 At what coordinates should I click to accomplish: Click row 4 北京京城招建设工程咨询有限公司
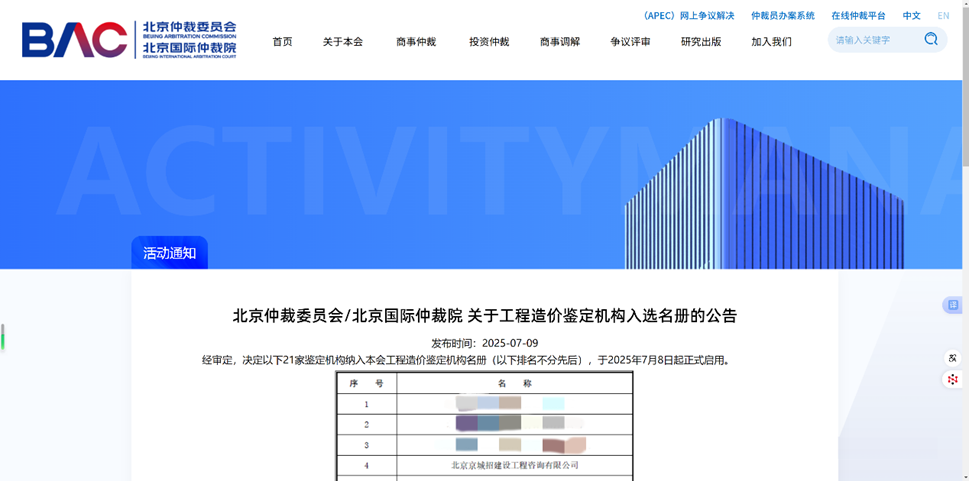coord(515,465)
